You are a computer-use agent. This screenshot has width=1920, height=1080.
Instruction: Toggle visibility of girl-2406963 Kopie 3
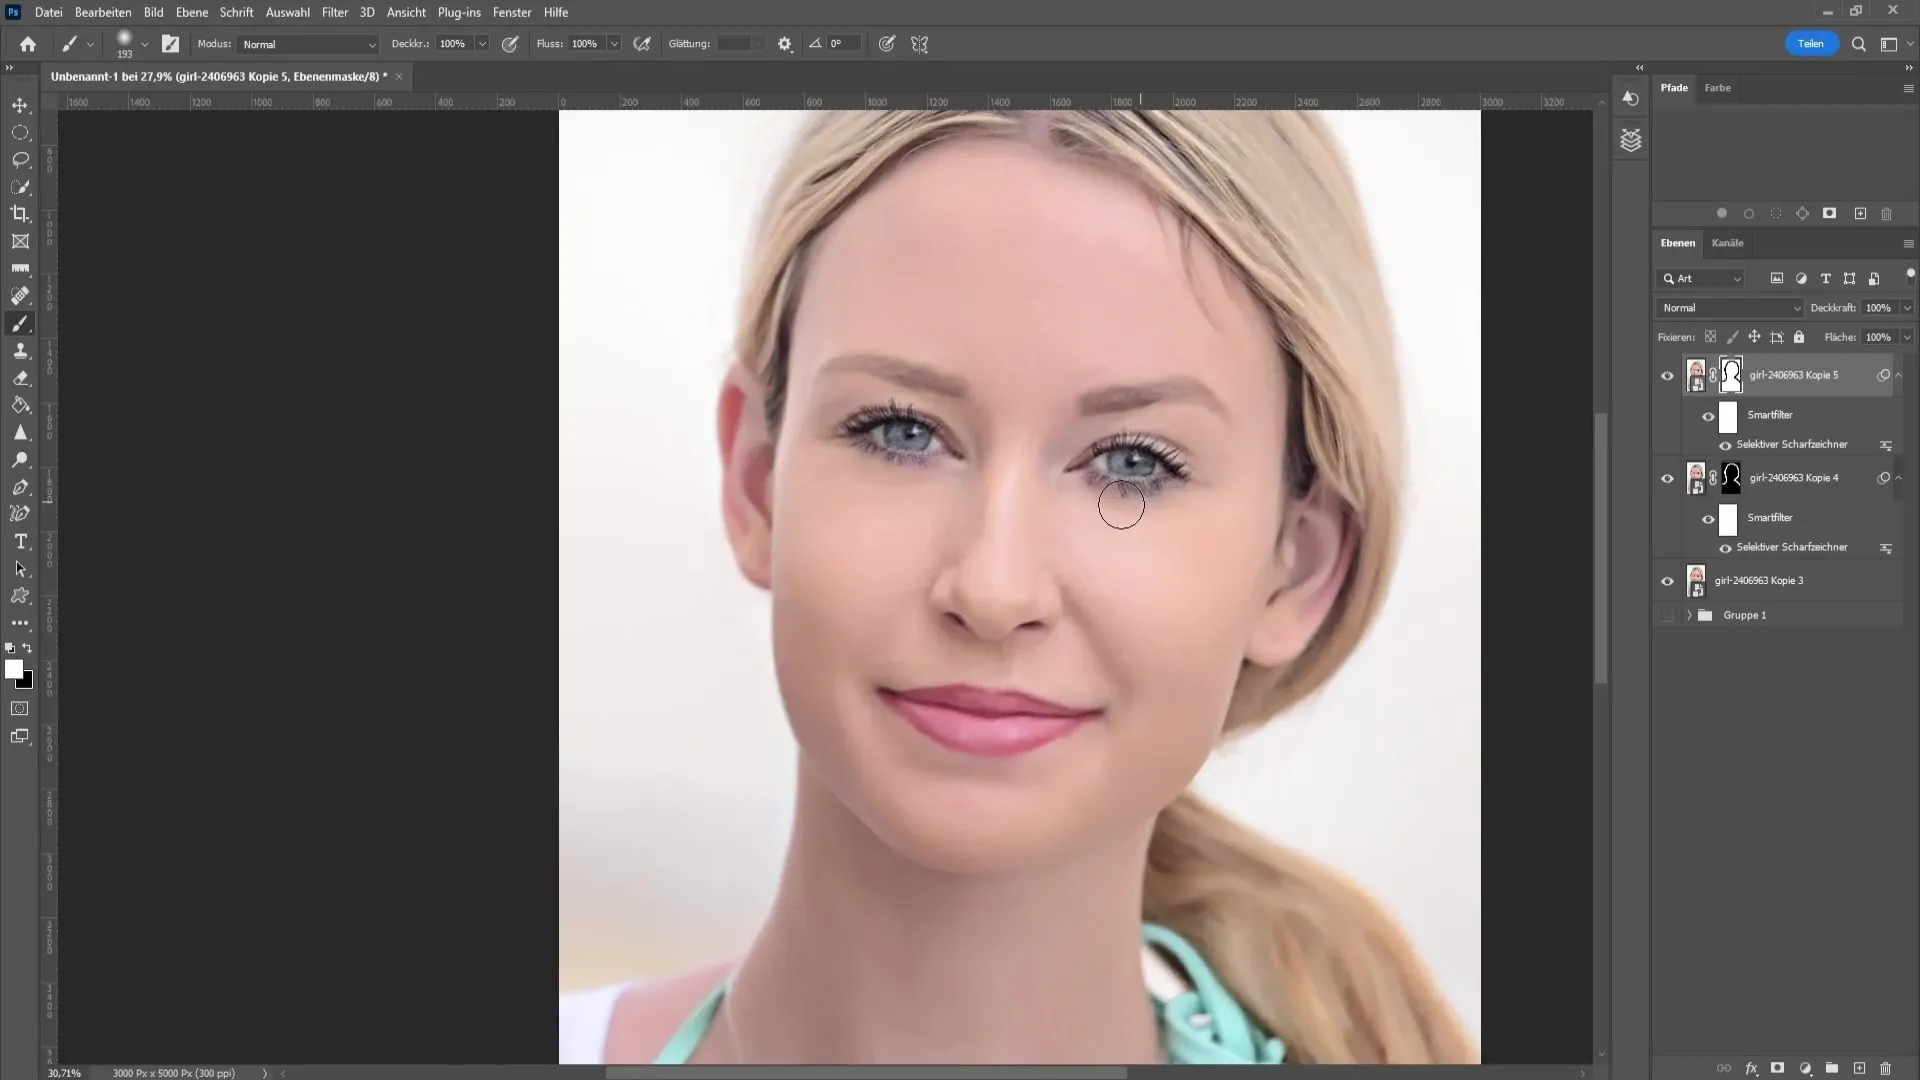1665,582
